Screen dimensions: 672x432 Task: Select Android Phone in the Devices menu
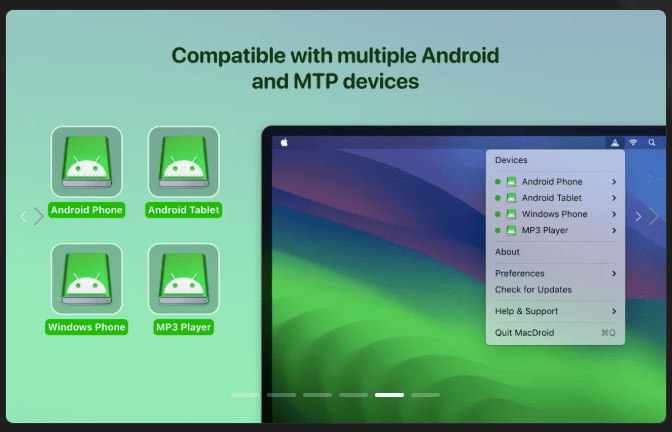555,182
